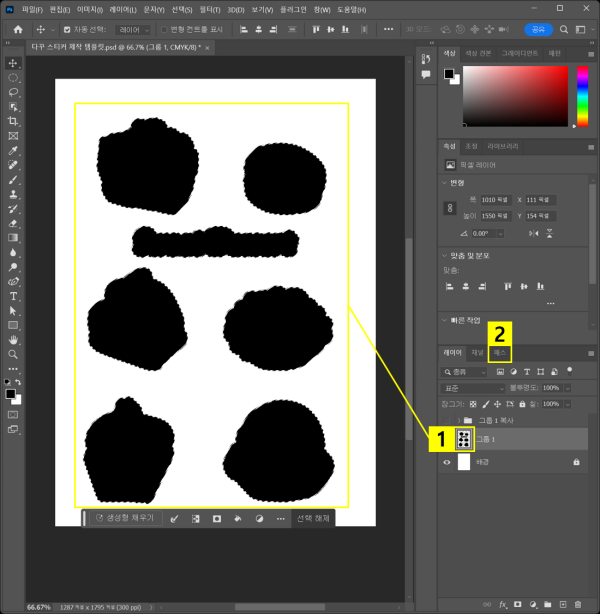Expand the 그룹 1 복사 group
This screenshot has width=600, height=614.
pyautogui.click(x=459, y=420)
